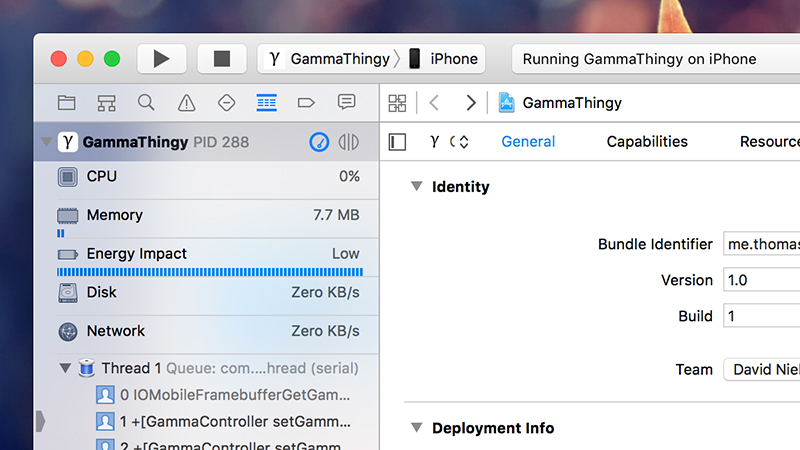
Task: Click the related items grid icon
Action: (397, 103)
